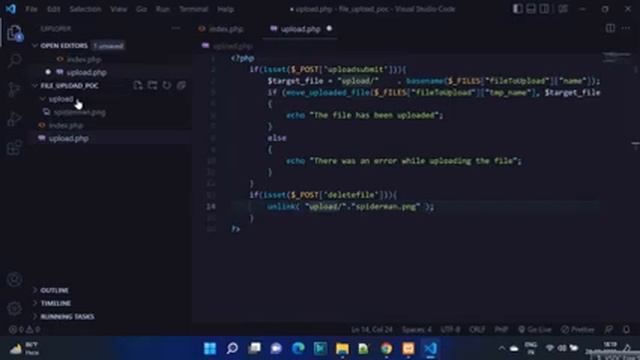The height and width of the screenshot is (360, 640).
Task: Open the File menu
Action: pos(31,9)
